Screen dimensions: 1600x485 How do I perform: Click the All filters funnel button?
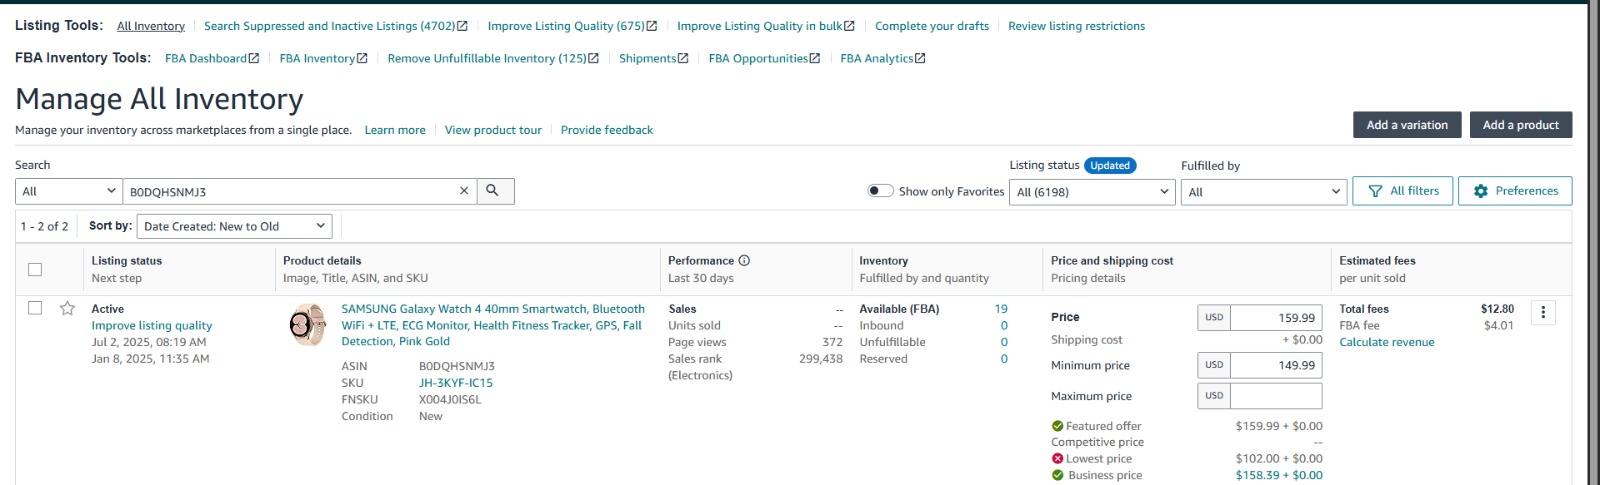pyautogui.click(x=1402, y=191)
